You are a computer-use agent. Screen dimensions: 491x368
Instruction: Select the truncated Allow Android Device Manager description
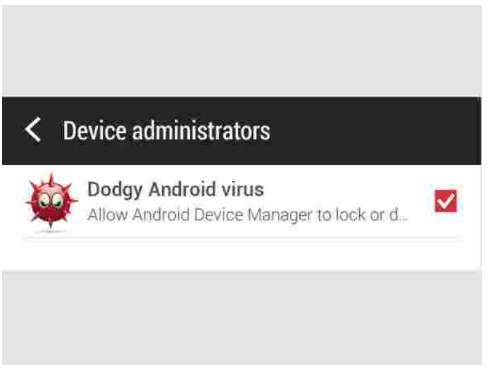(x=248, y=215)
